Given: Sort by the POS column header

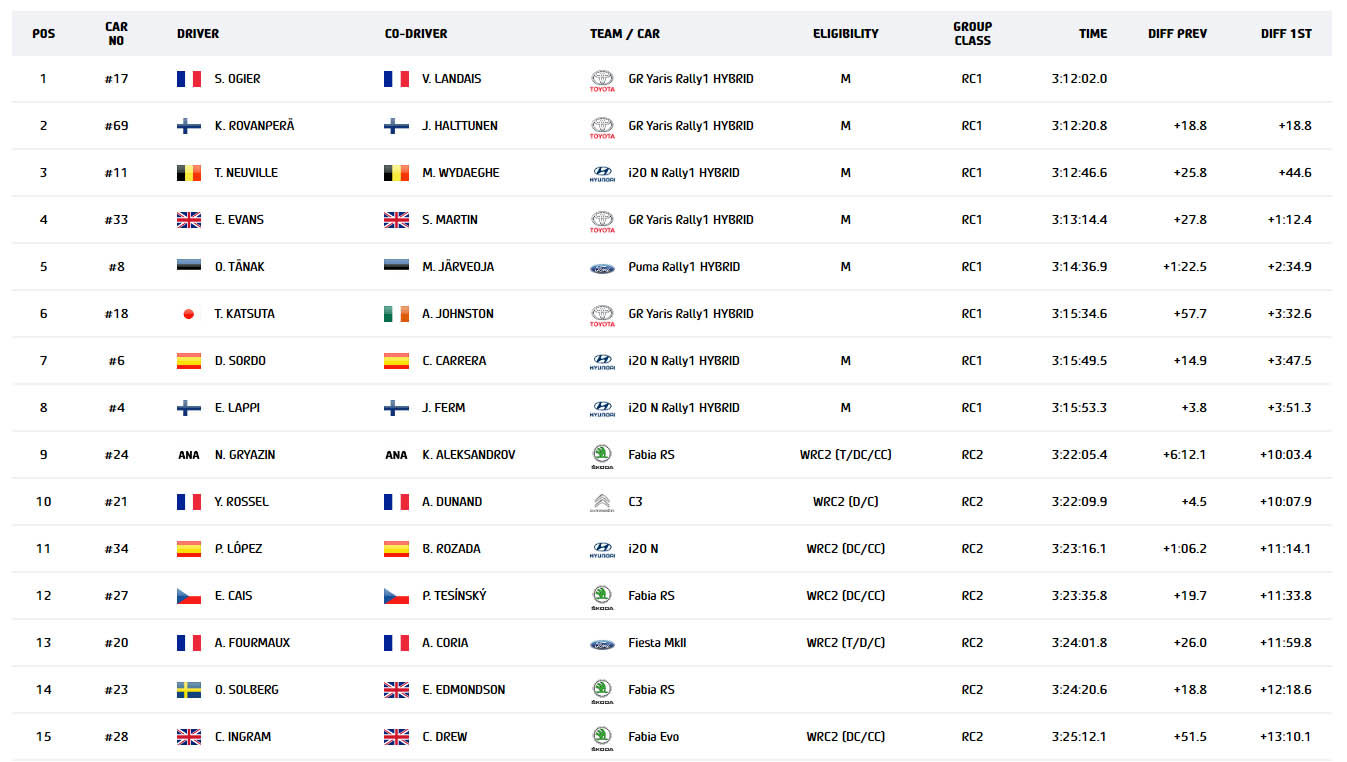Looking at the screenshot, I should (43, 34).
